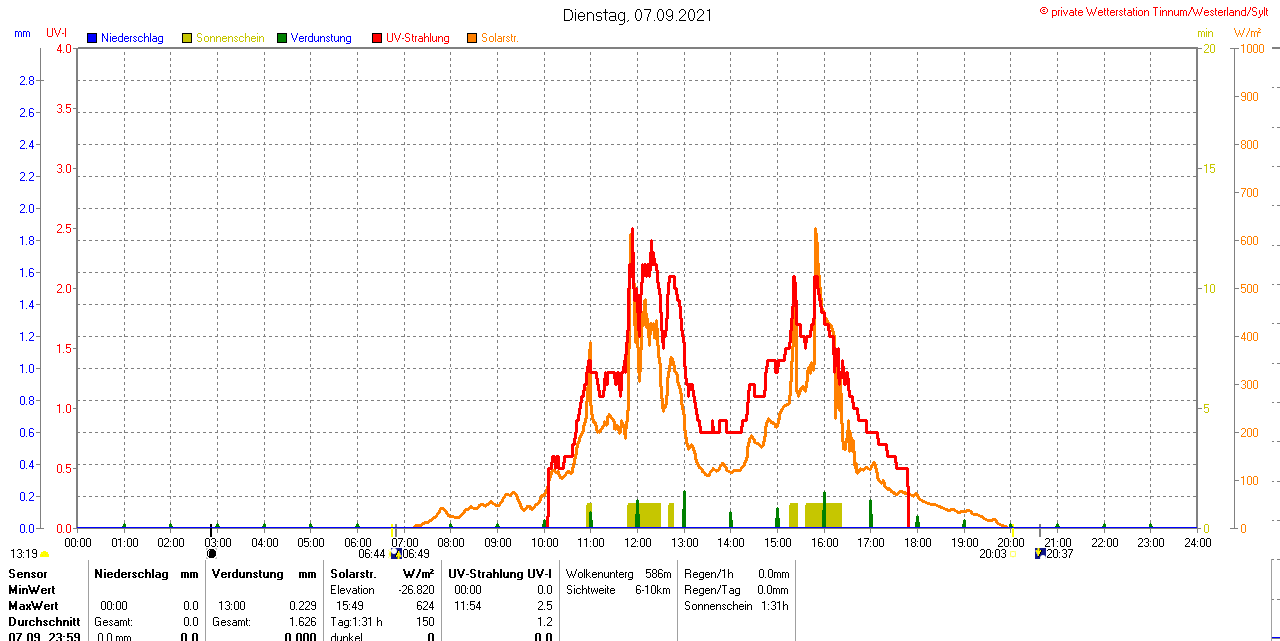The height and width of the screenshot is (641, 1280).
Task: Click the Dienstag, 07.09.2021 chart title
Action: [x=638, y=15]
